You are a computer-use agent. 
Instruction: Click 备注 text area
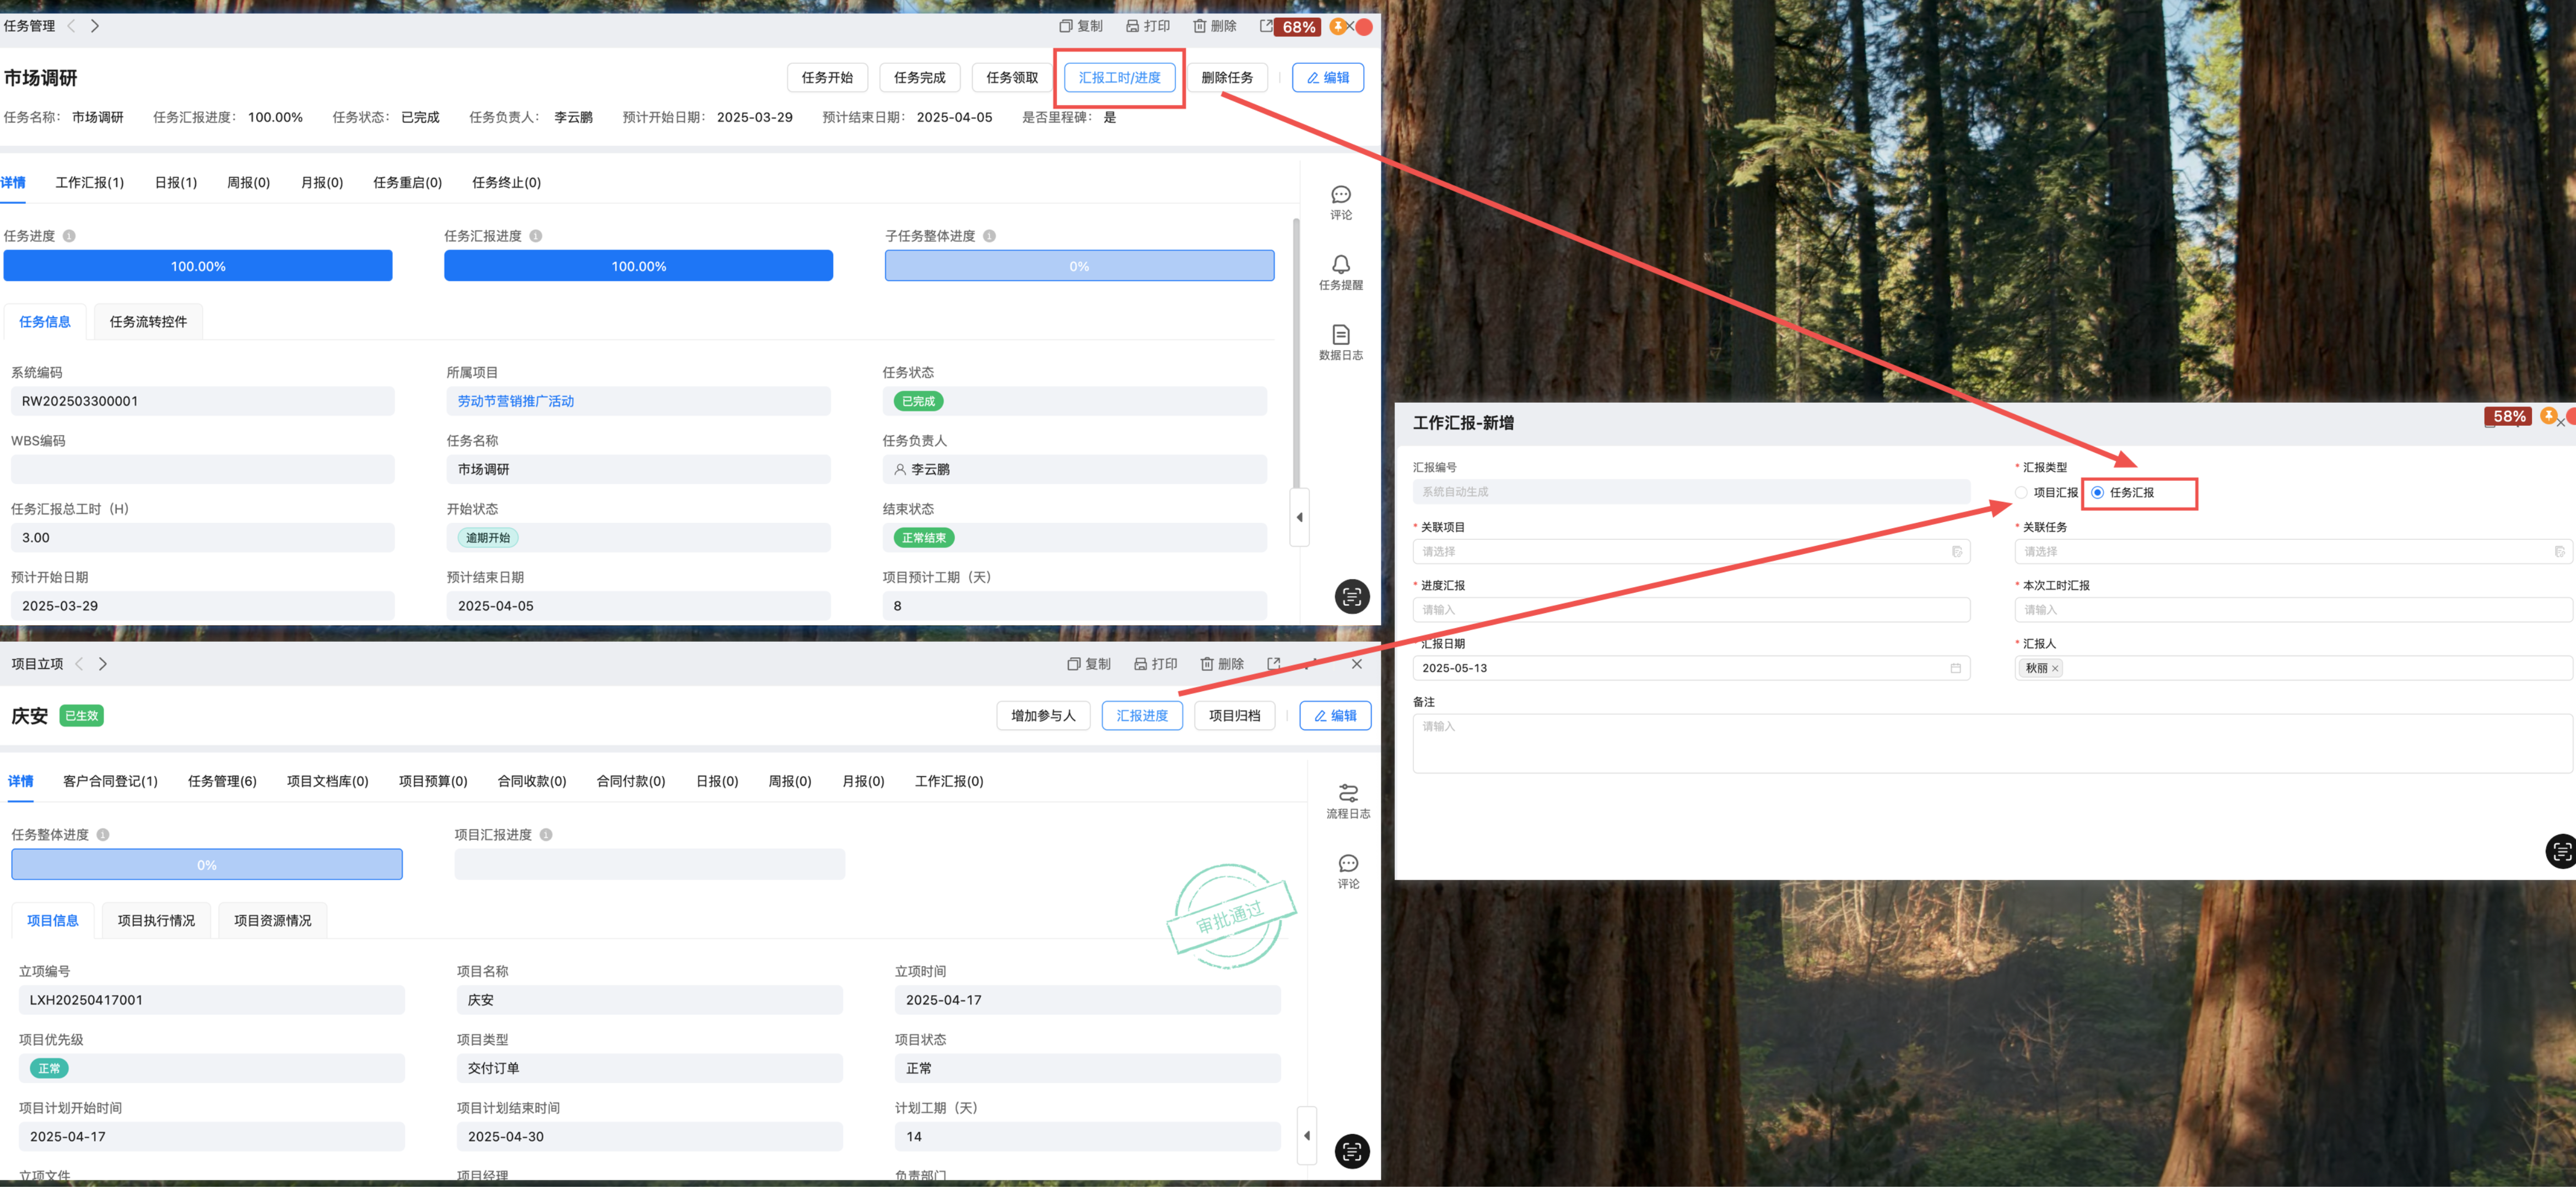coord(1992,744)
